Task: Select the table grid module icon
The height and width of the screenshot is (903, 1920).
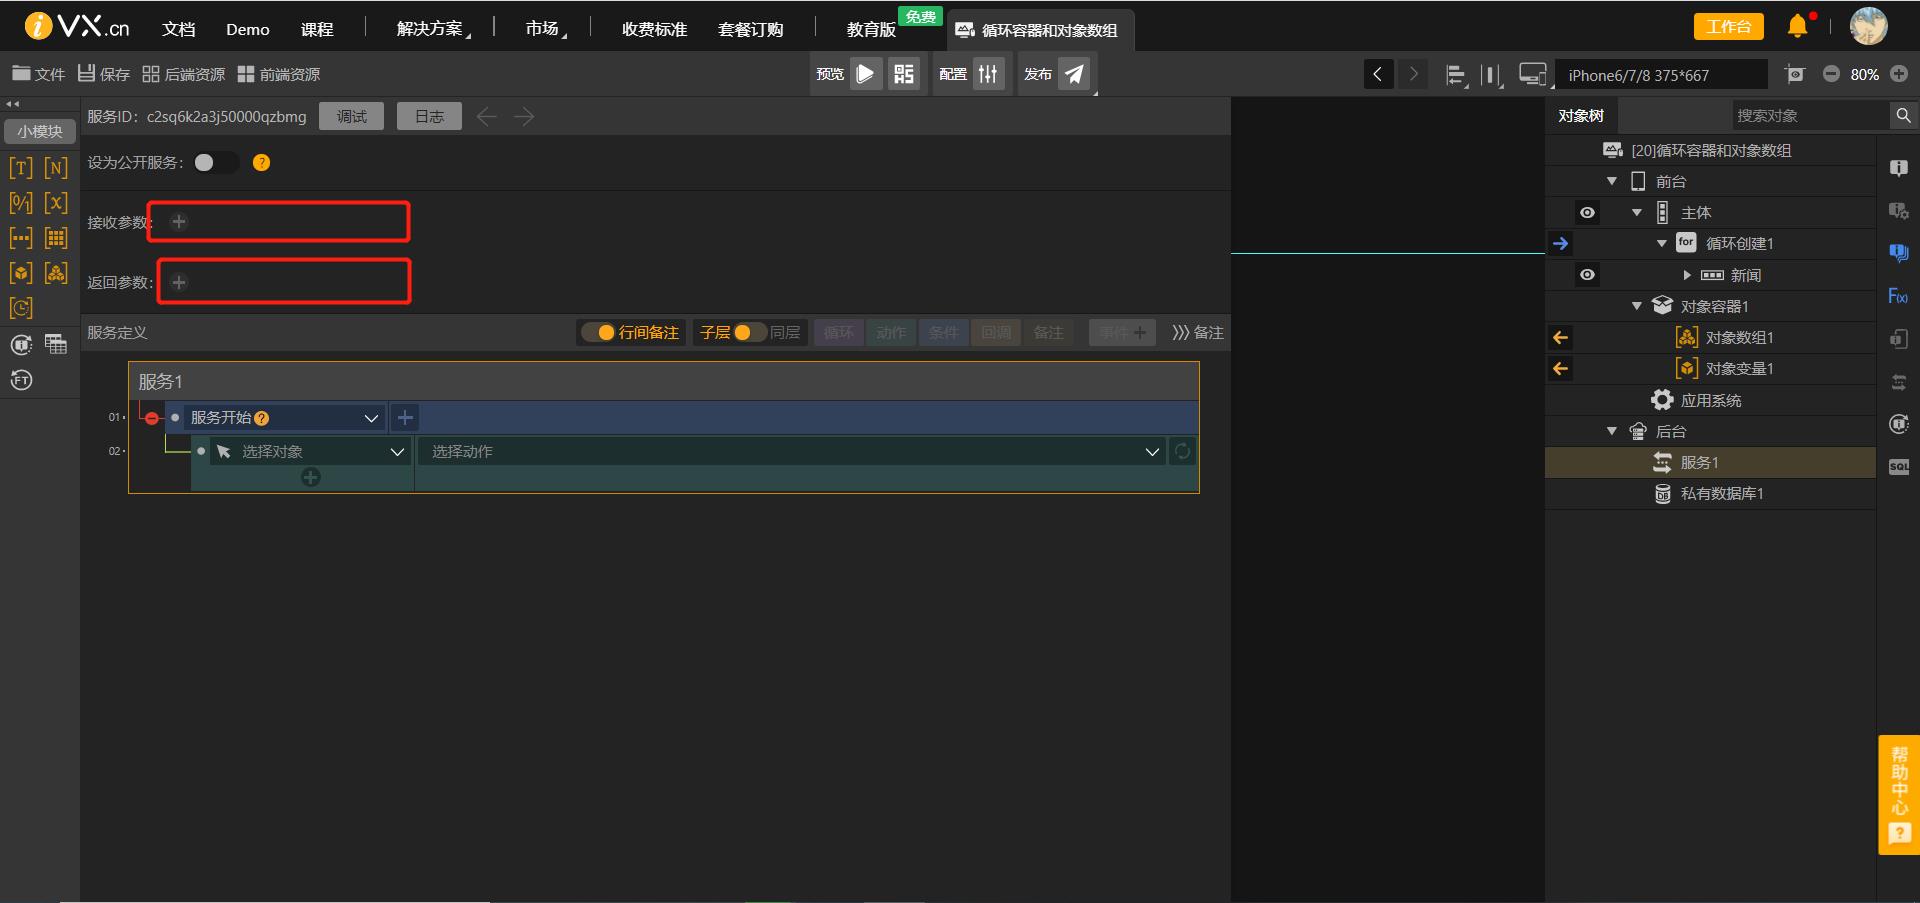Action: (56, 345)
